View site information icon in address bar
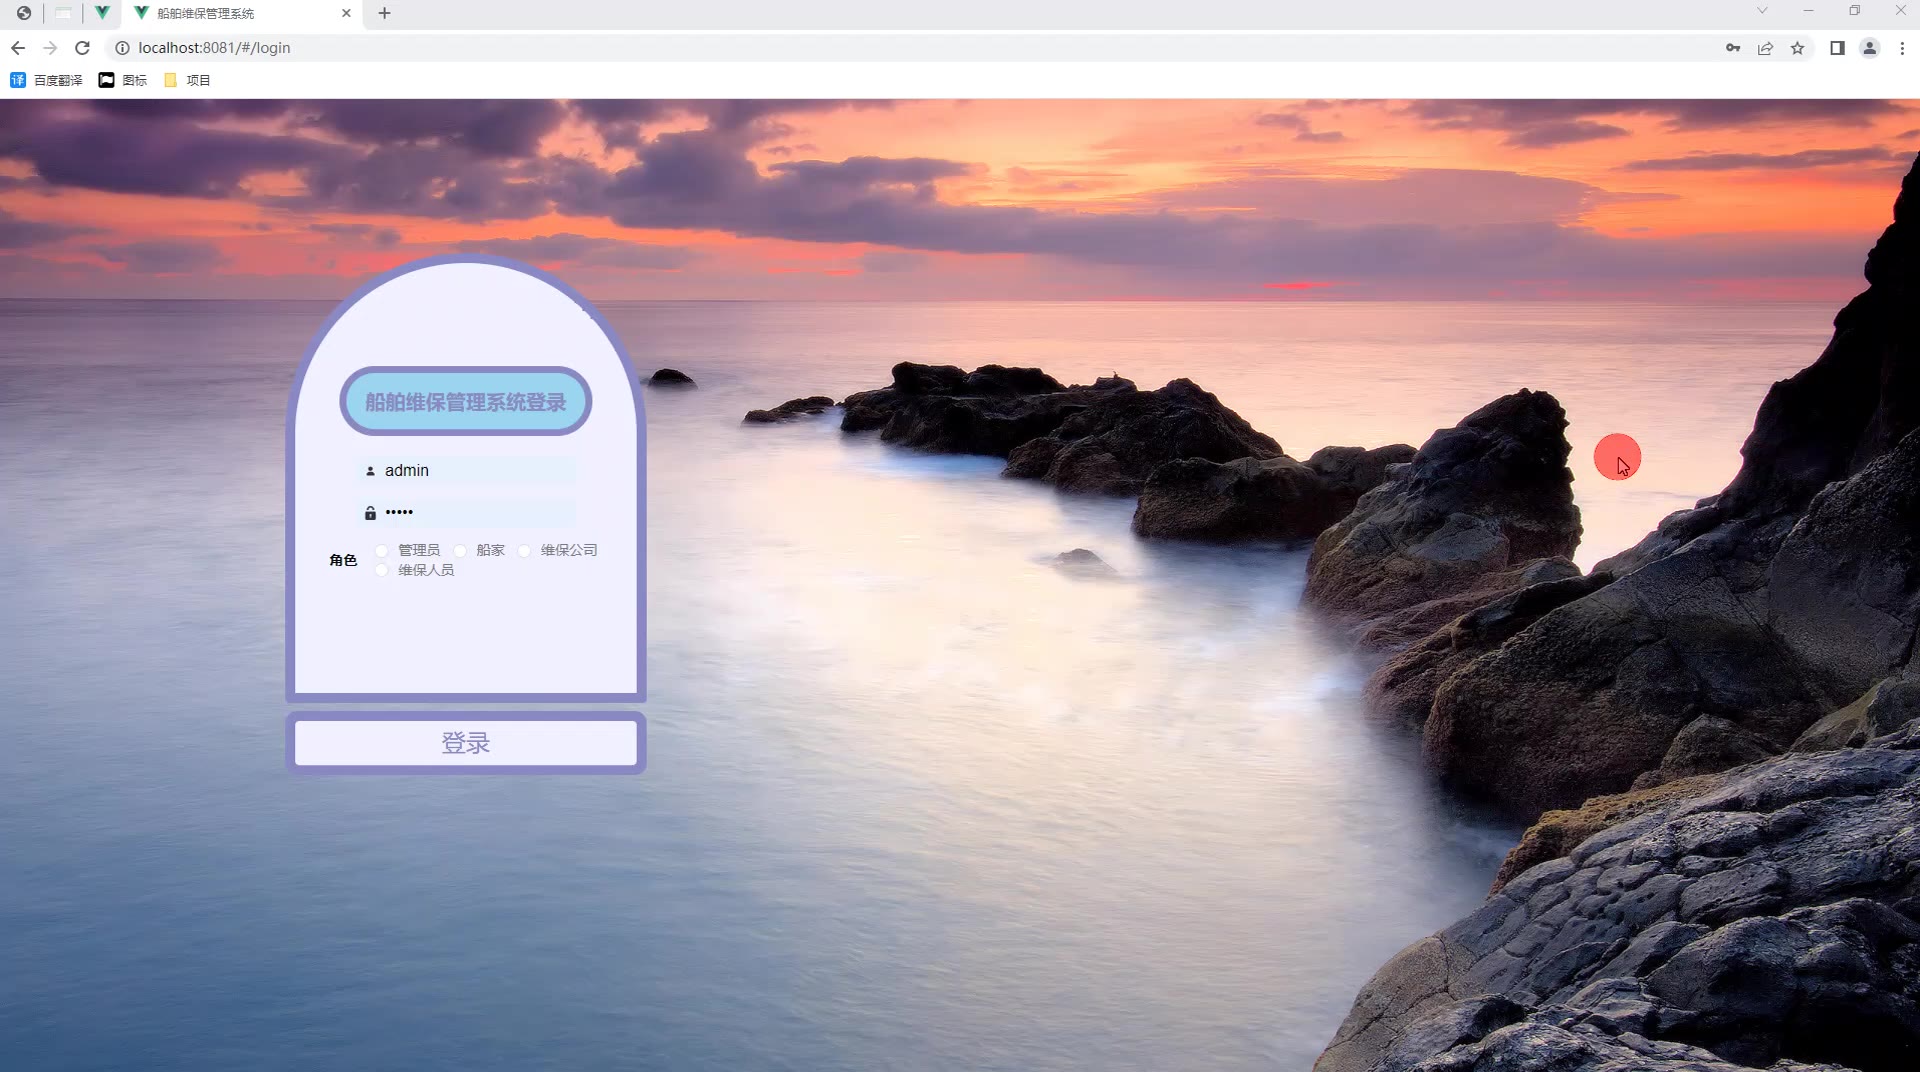 [x=122, y=48]
